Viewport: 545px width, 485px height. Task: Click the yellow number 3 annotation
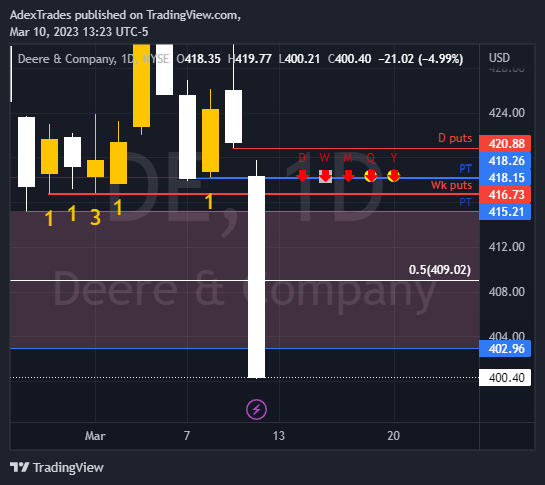(95, 218)
